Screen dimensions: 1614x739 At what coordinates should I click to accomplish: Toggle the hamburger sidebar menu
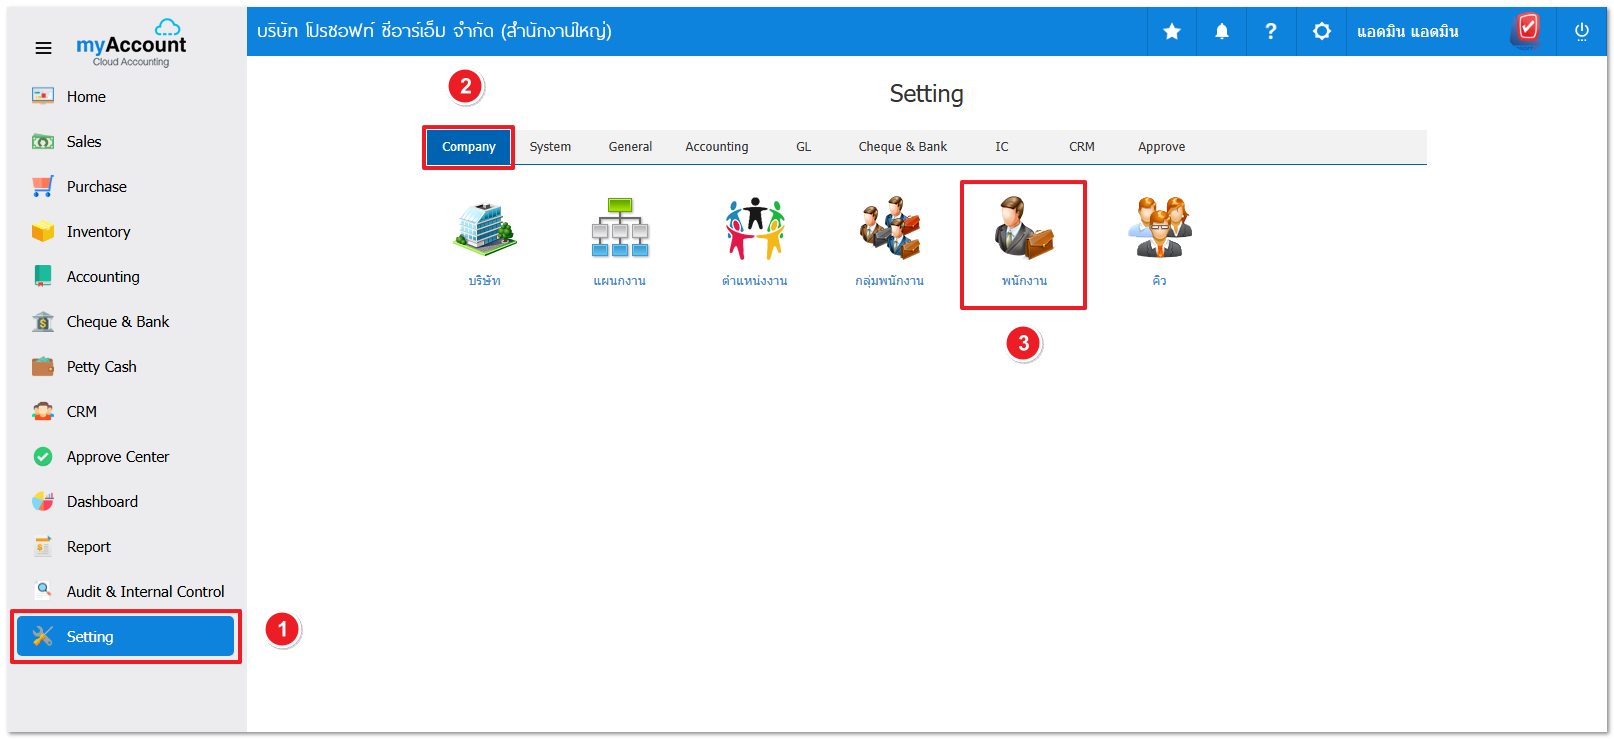point(43,48)
